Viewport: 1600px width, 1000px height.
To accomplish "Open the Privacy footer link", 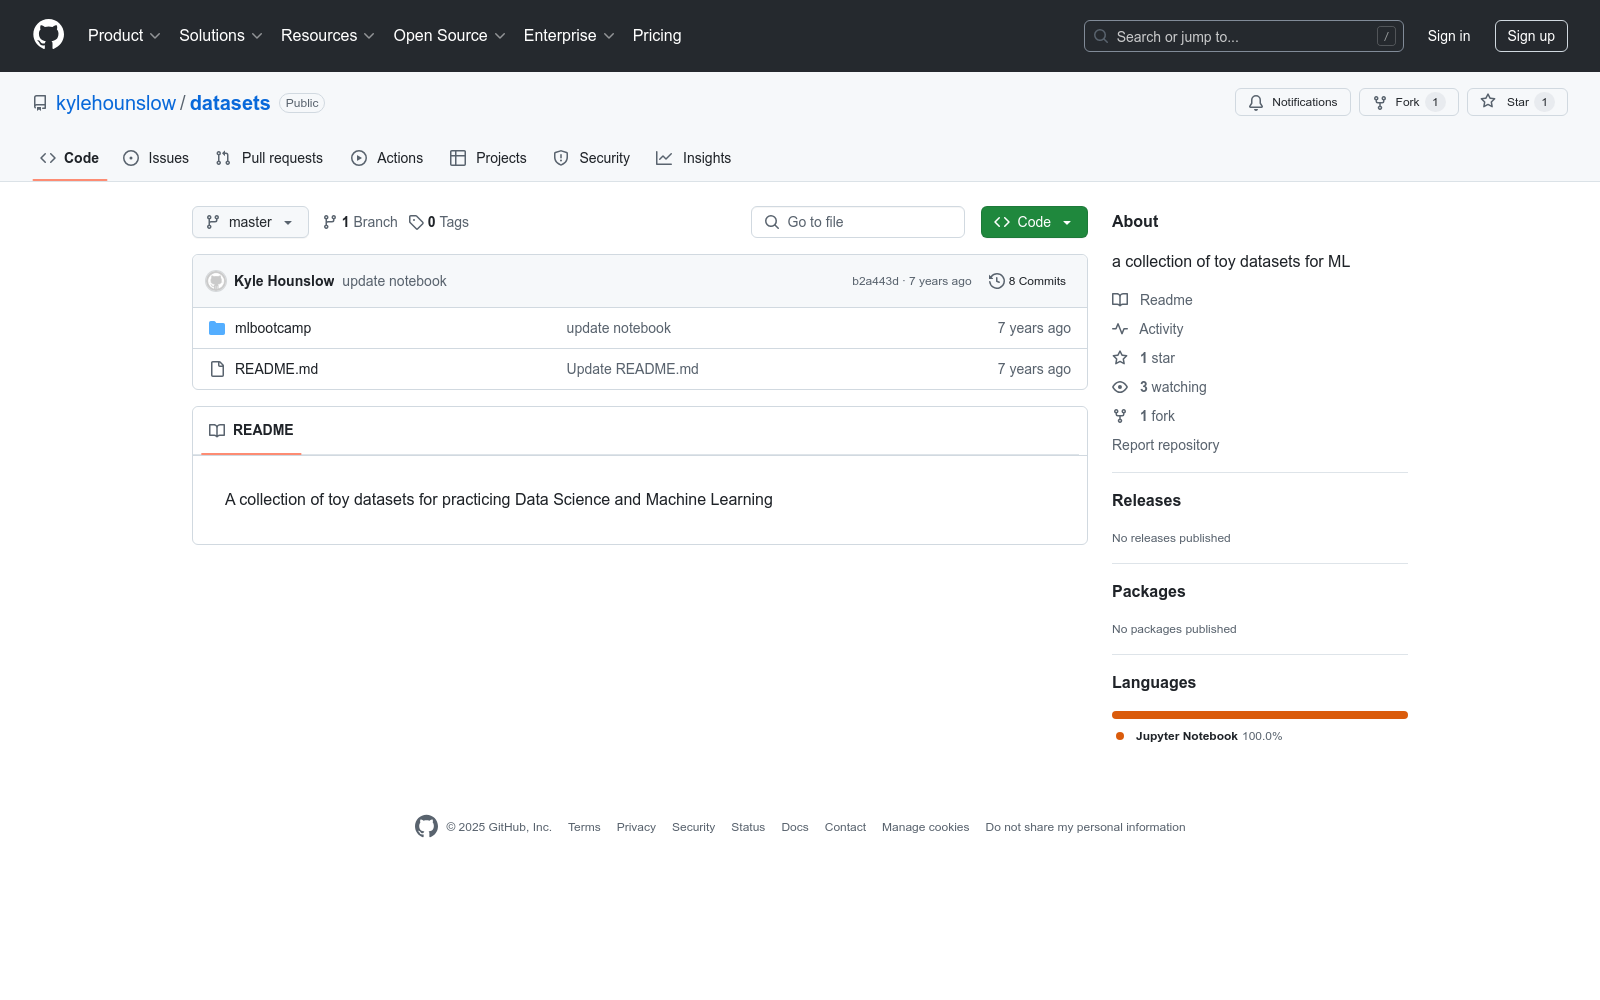I will [x=636, y=827].
